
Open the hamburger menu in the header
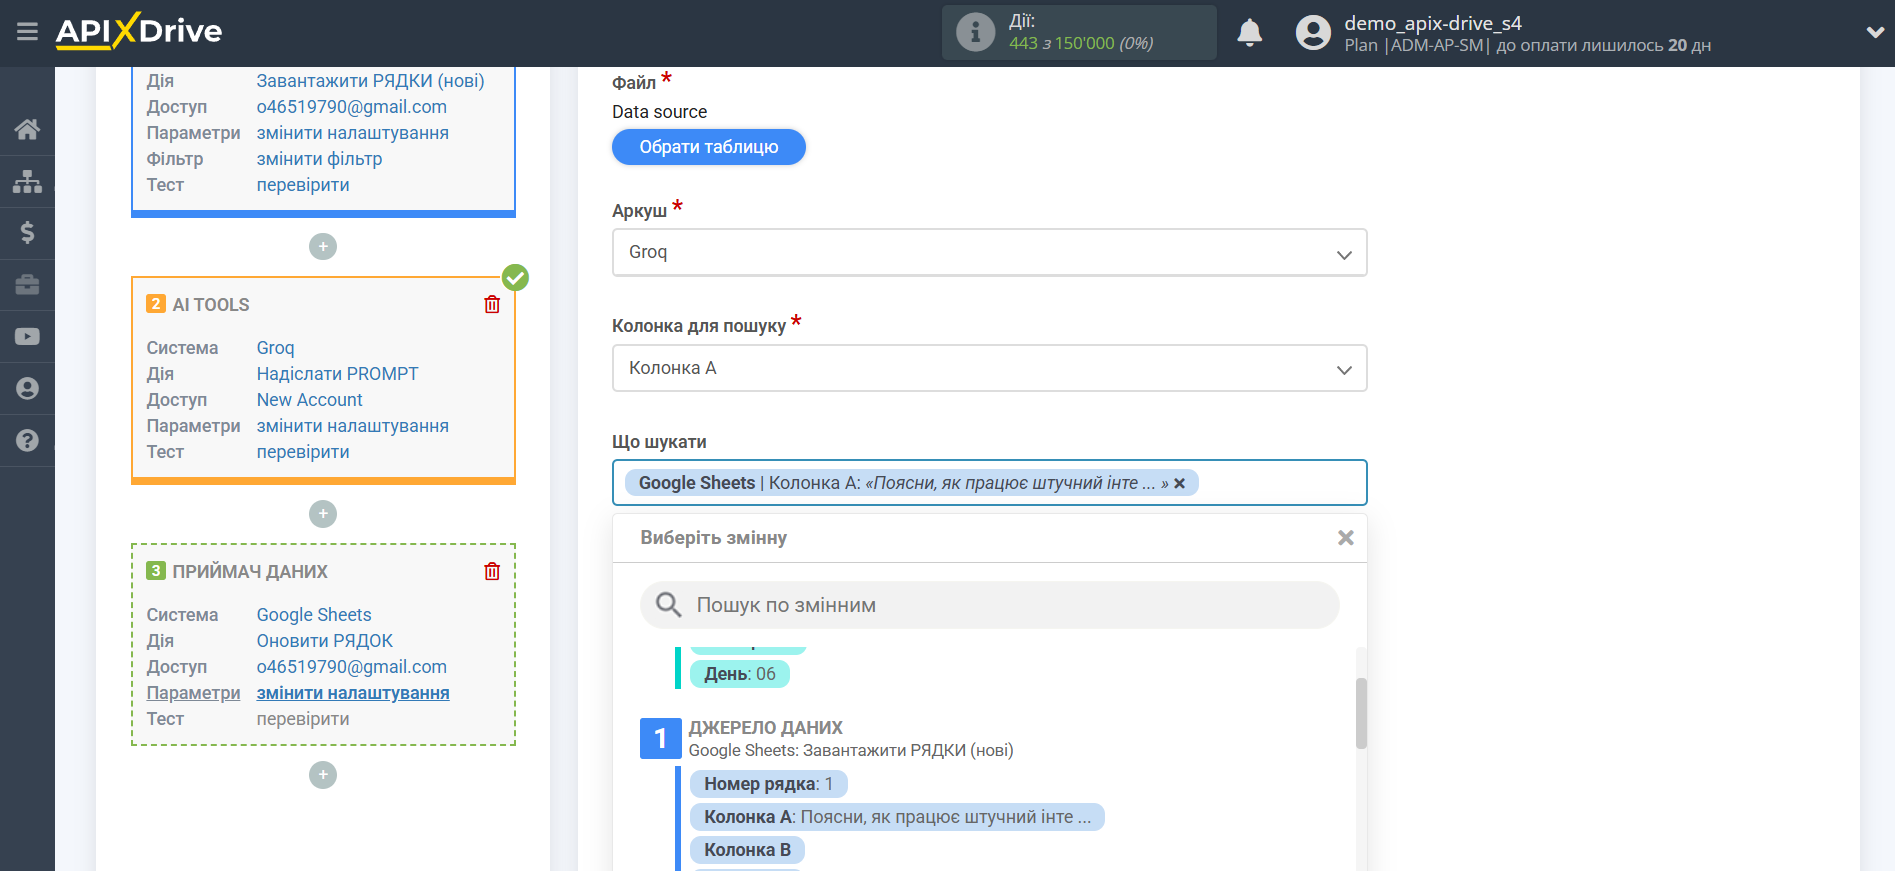pyautogui.click(x=27, y=32)
